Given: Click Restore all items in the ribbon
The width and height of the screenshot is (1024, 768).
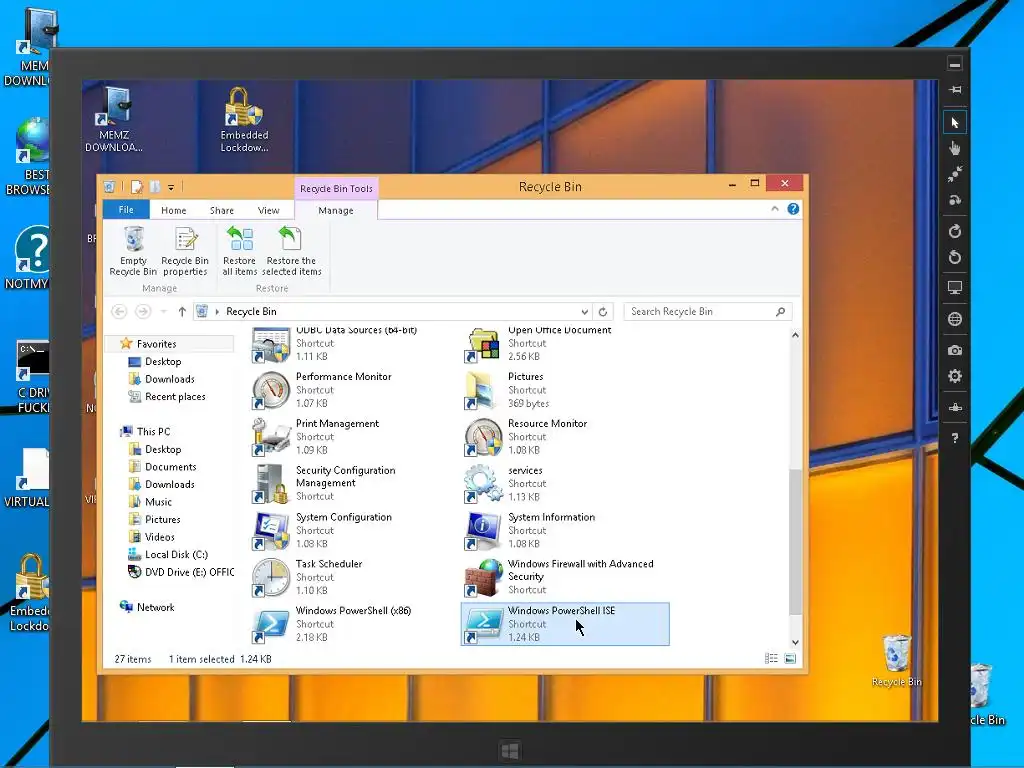Looking at the screenshot, I should [240, 251].
